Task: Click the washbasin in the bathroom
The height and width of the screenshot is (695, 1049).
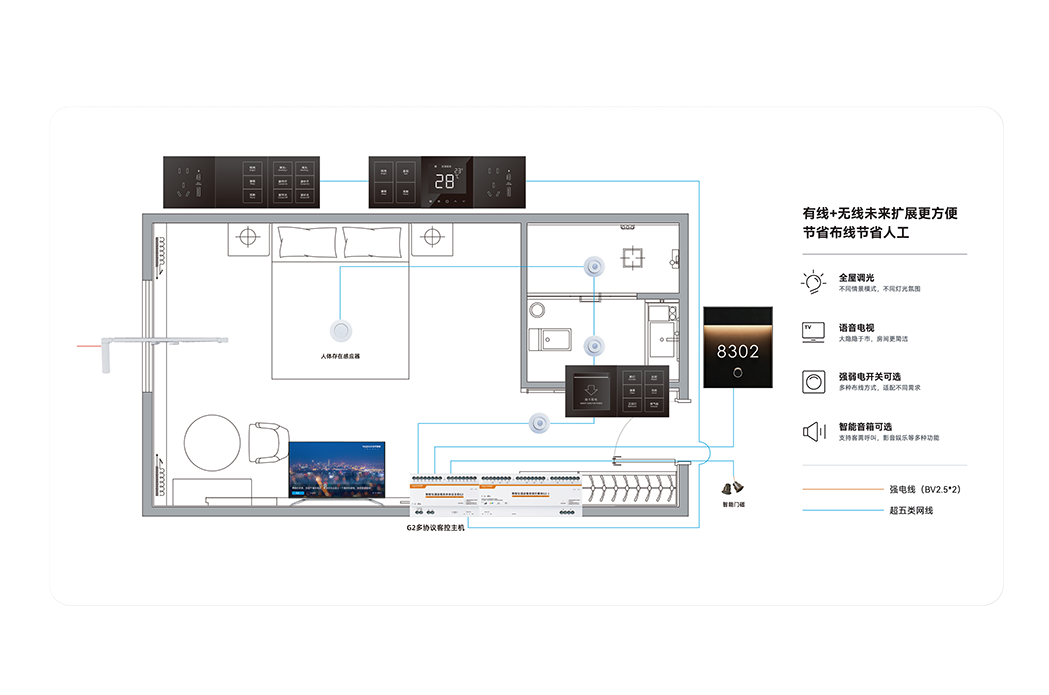Action: (662, 339)
